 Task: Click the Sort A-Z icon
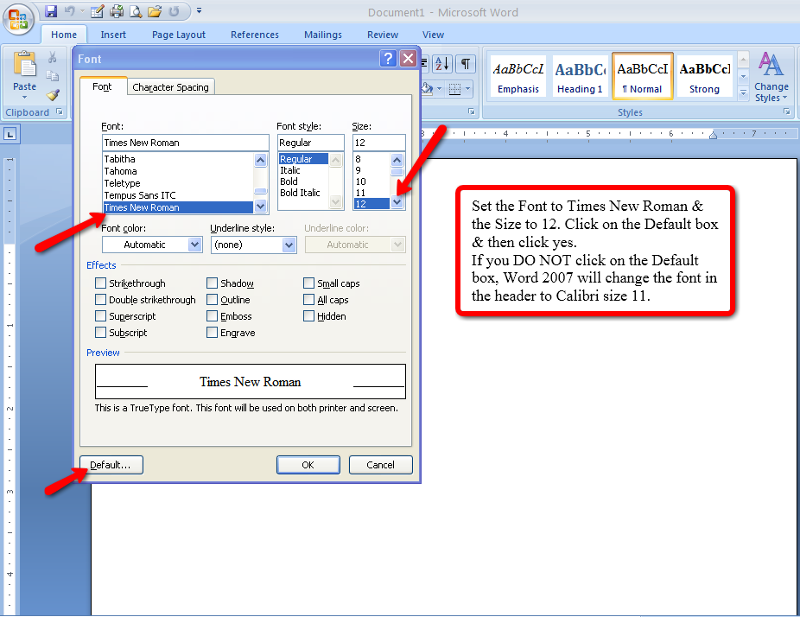pos(442,64)
